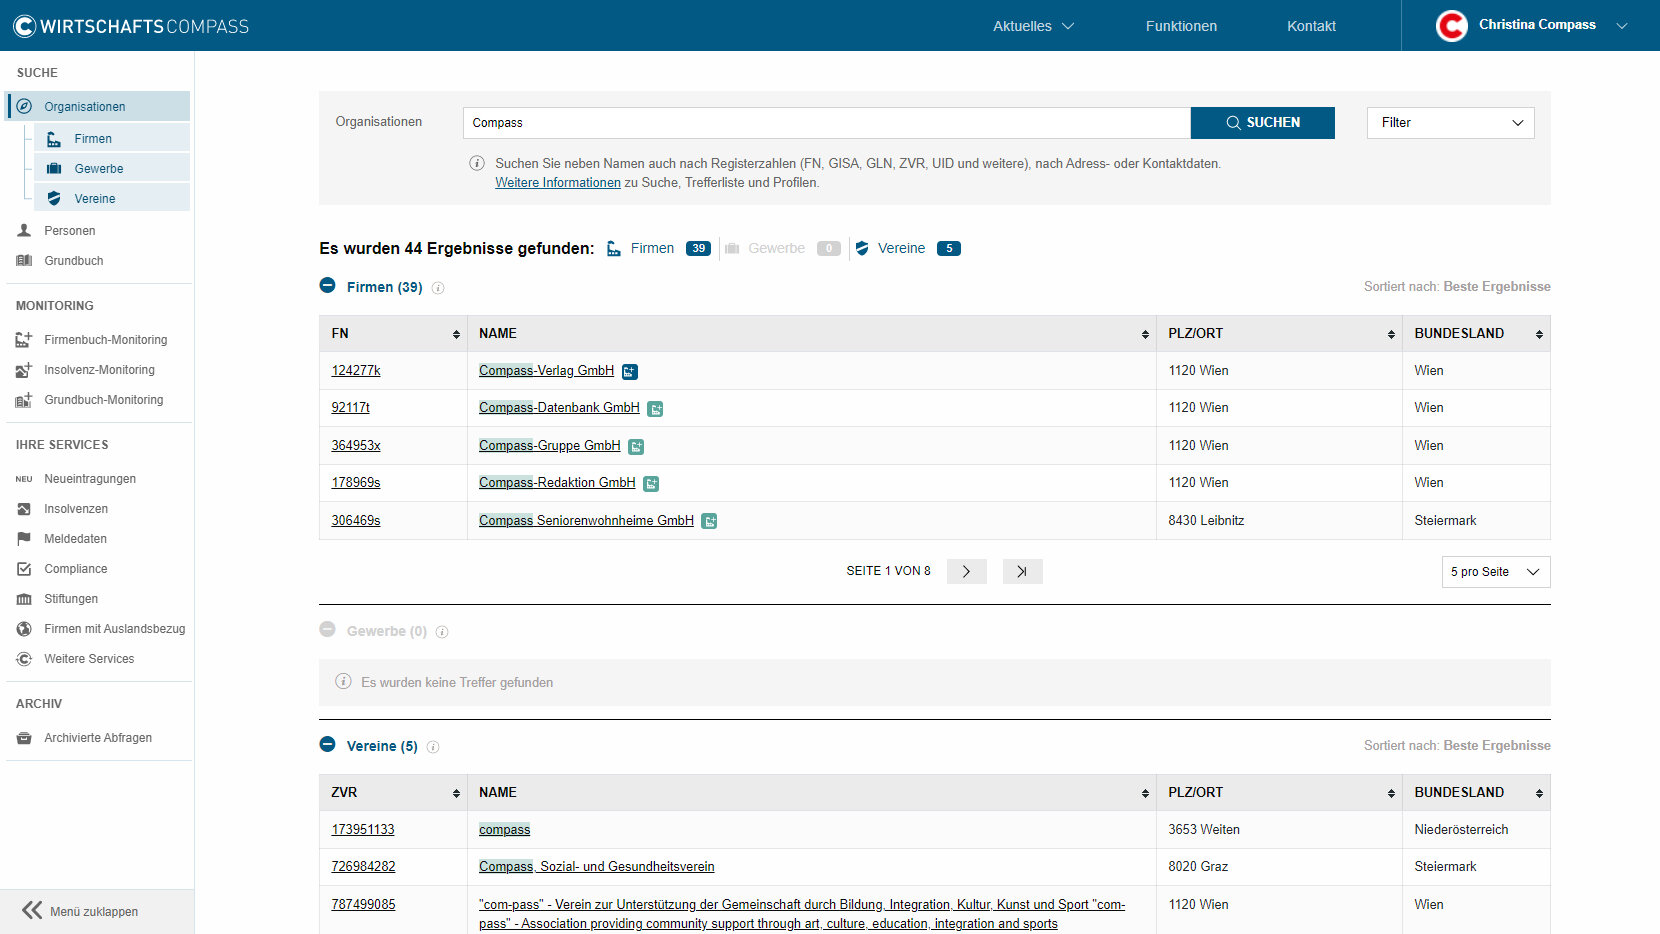Open ZVR 726984282 link

[363, 867]
